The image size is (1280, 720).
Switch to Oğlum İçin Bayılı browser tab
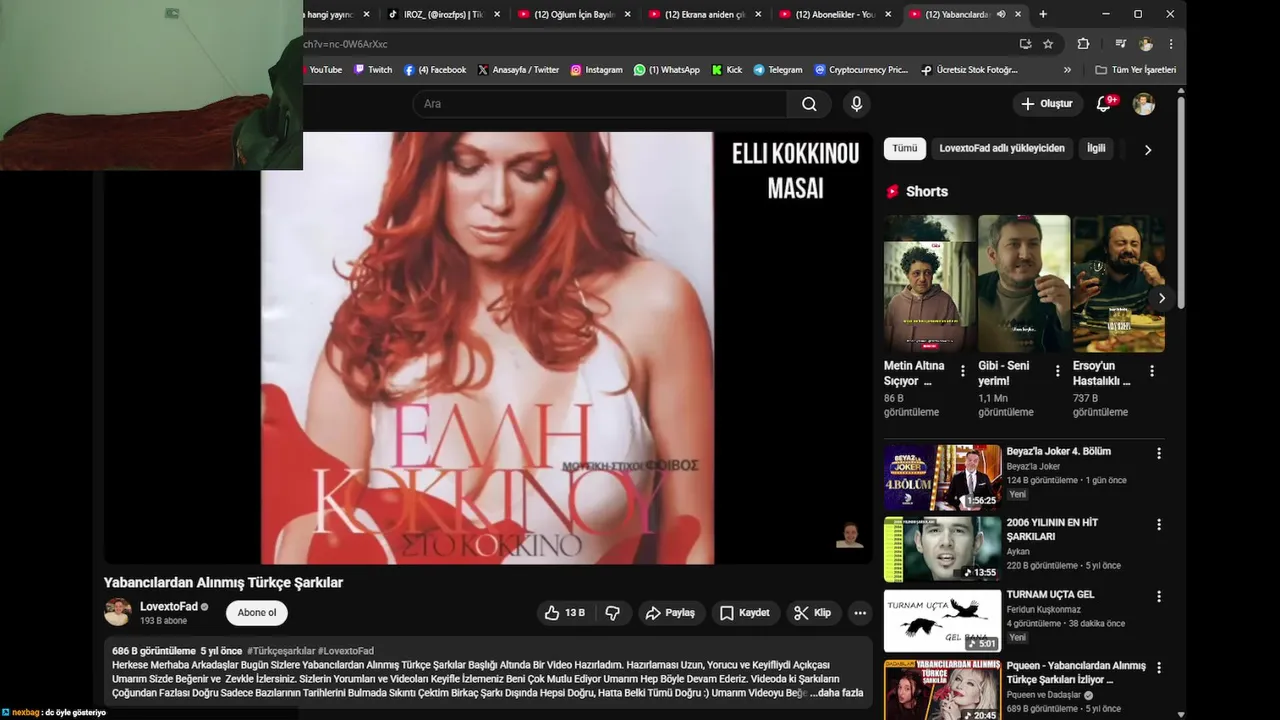tap(574, 14)
